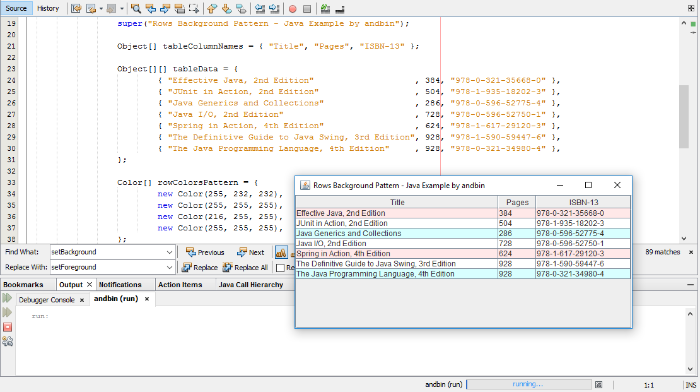Click the editor vertical scrollbar thumb
The image size is (700, 392).
[683, 116]
